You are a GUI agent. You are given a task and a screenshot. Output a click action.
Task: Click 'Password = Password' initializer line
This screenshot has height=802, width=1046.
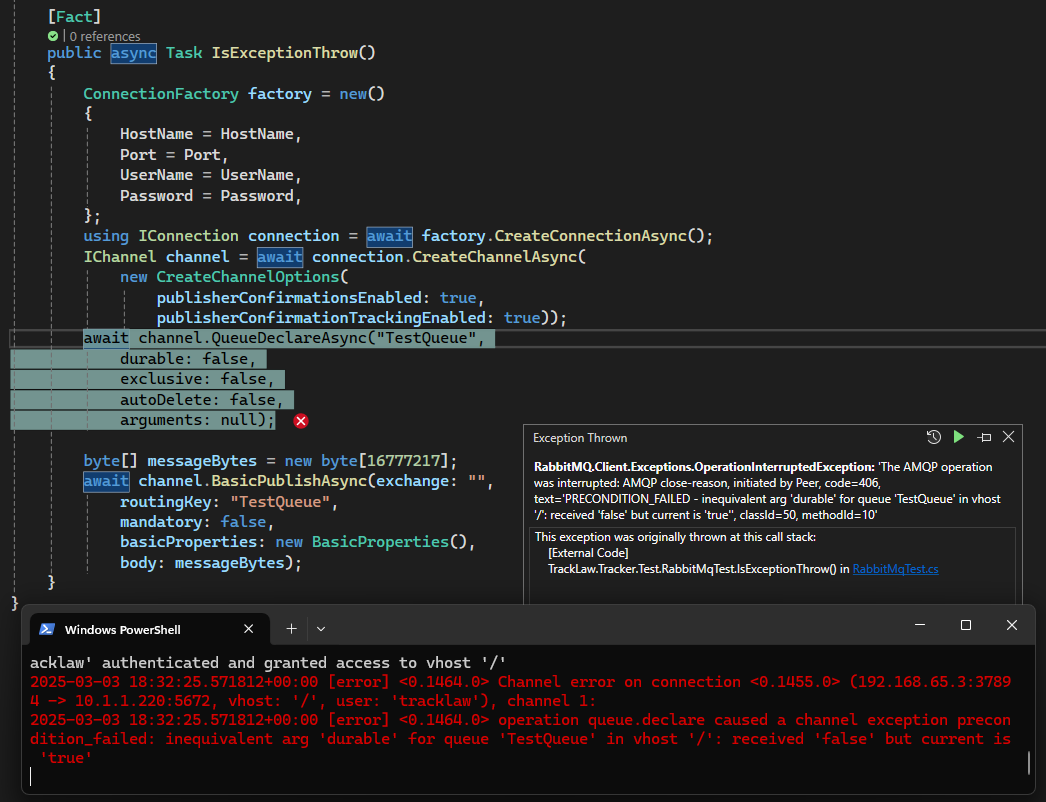coord(211,196)
